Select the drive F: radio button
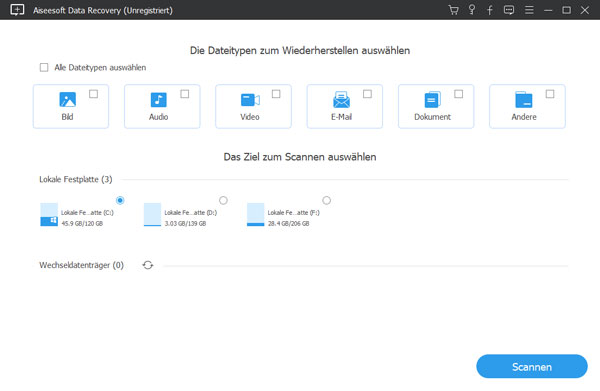The height and width of the screenshot is (391, 600). 326,200
